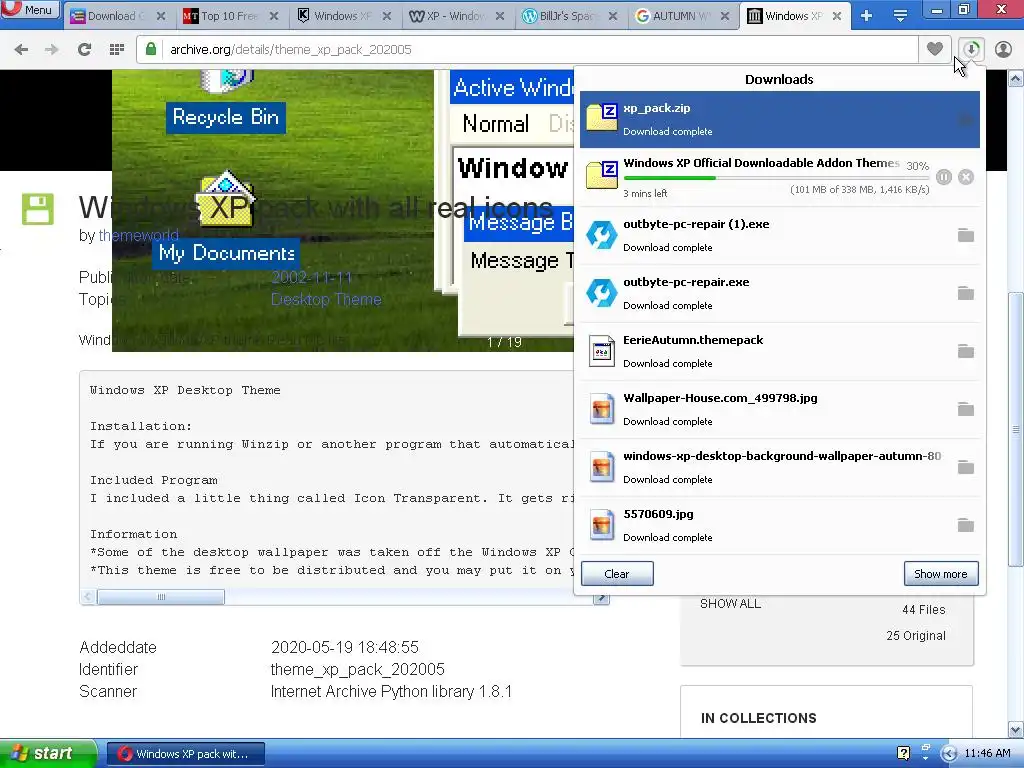Click the description box scroll right arrow
This screenshot has width=1024, height=768.
pos(601,598)
